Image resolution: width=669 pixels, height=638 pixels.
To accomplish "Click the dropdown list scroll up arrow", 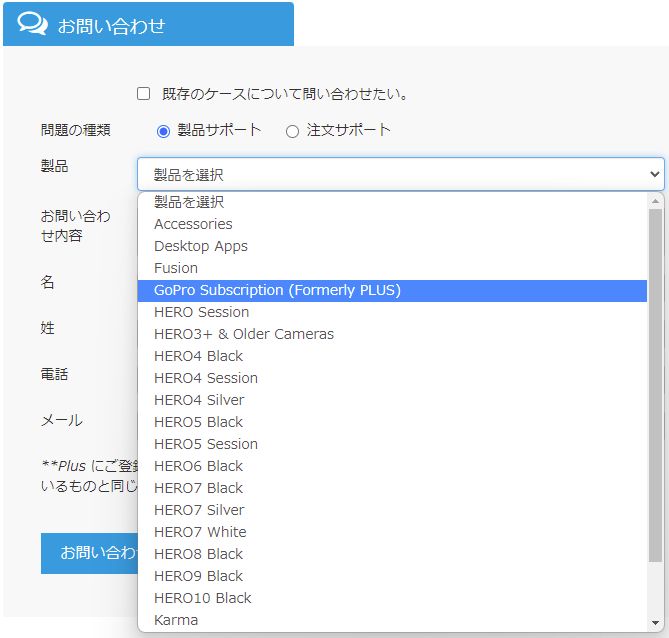I will [x=655, y=201].
